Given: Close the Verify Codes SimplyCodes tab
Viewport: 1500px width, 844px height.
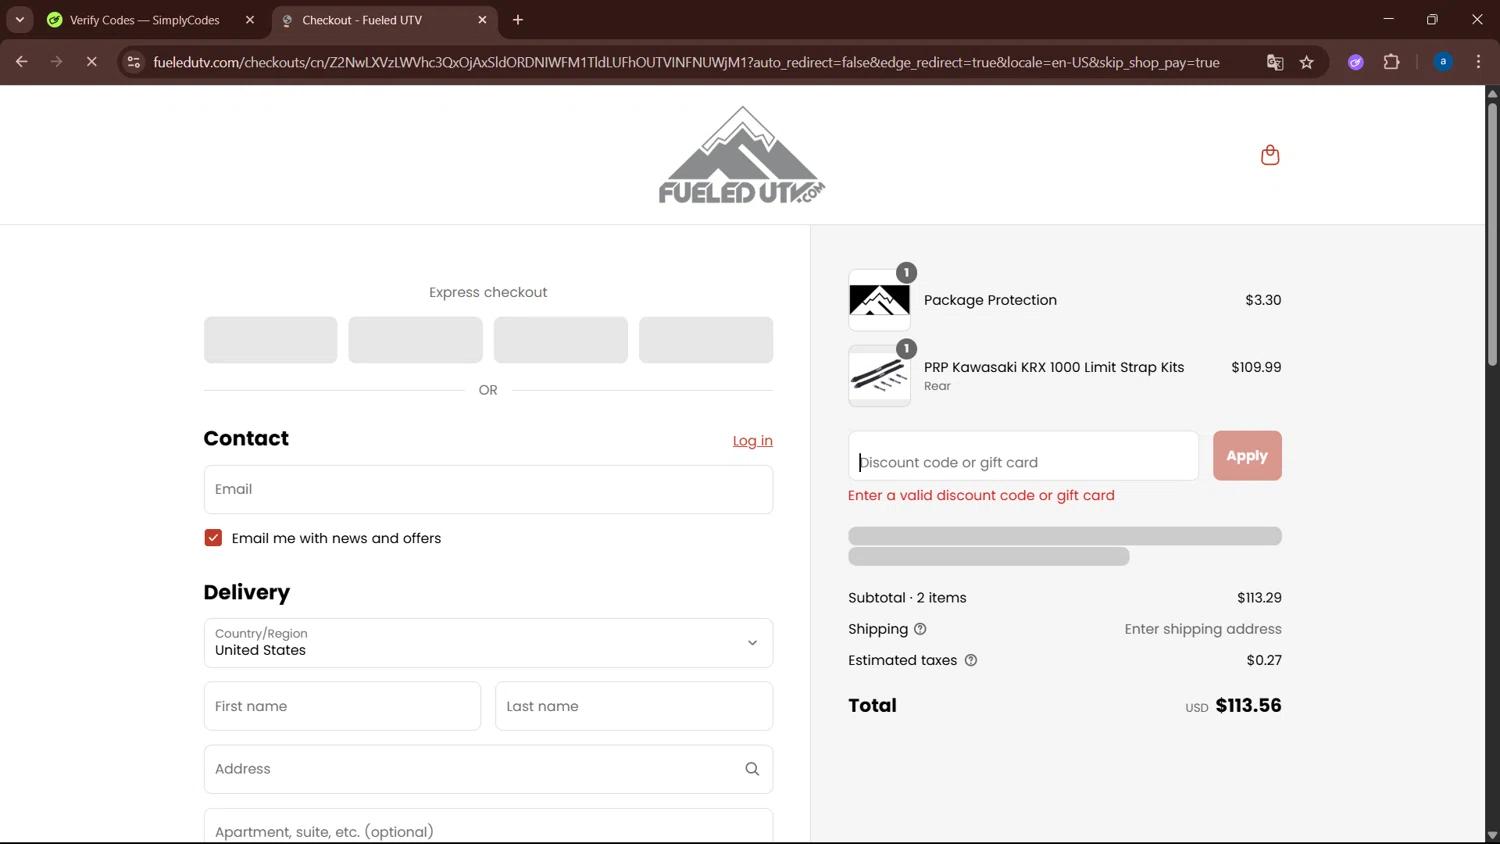Looking at the screenshot, I should tap(250, 20).
